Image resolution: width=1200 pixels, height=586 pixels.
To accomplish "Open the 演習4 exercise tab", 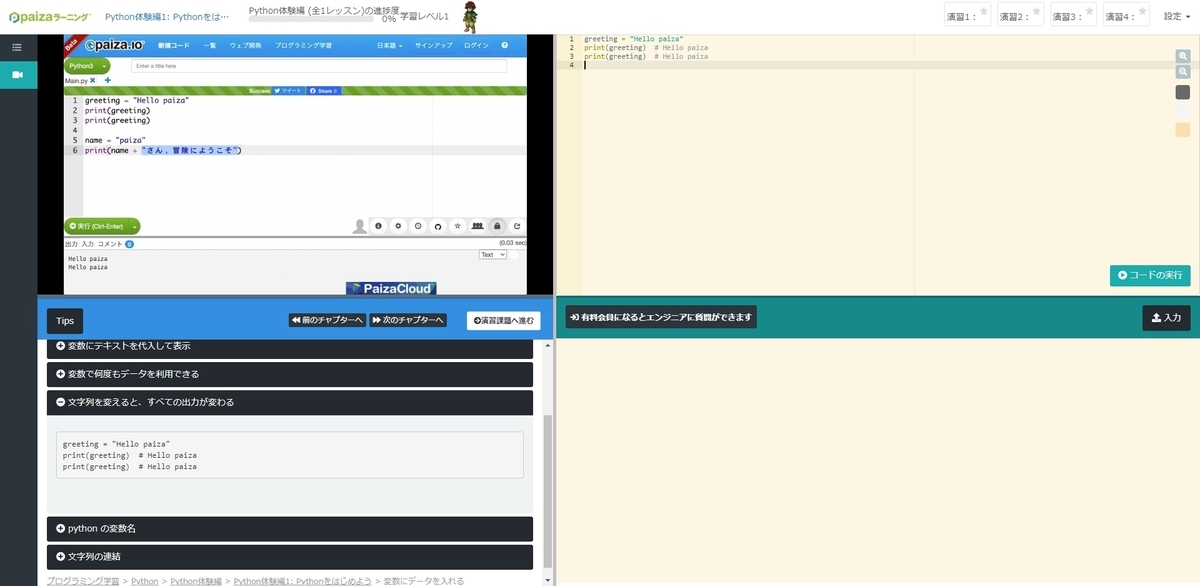I will point(1126,16).
